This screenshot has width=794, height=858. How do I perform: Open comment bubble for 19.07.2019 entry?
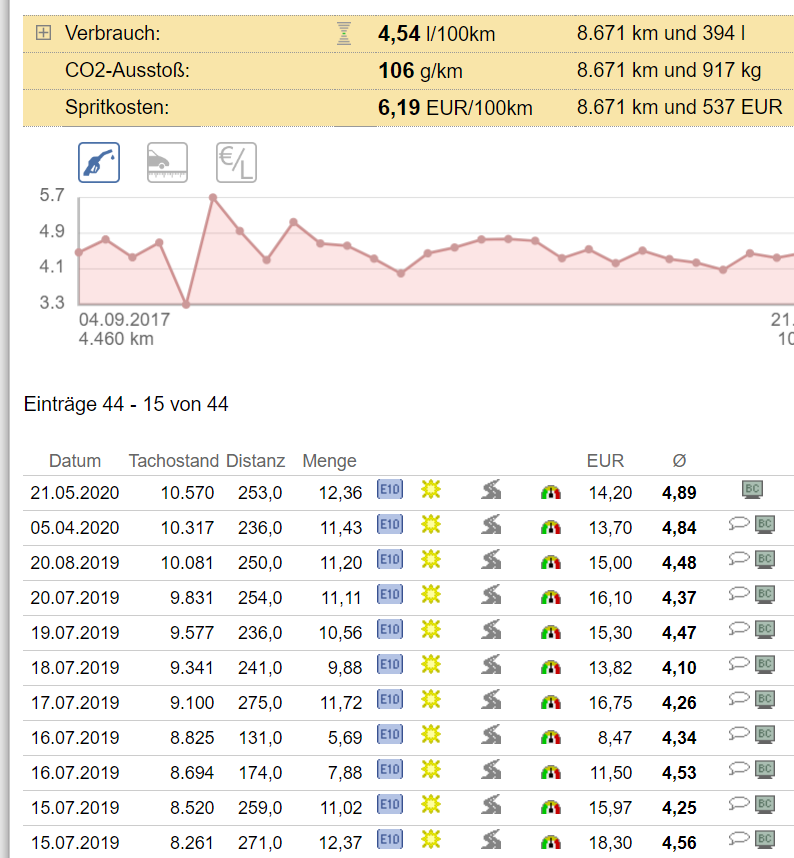(x=739, y=630)
